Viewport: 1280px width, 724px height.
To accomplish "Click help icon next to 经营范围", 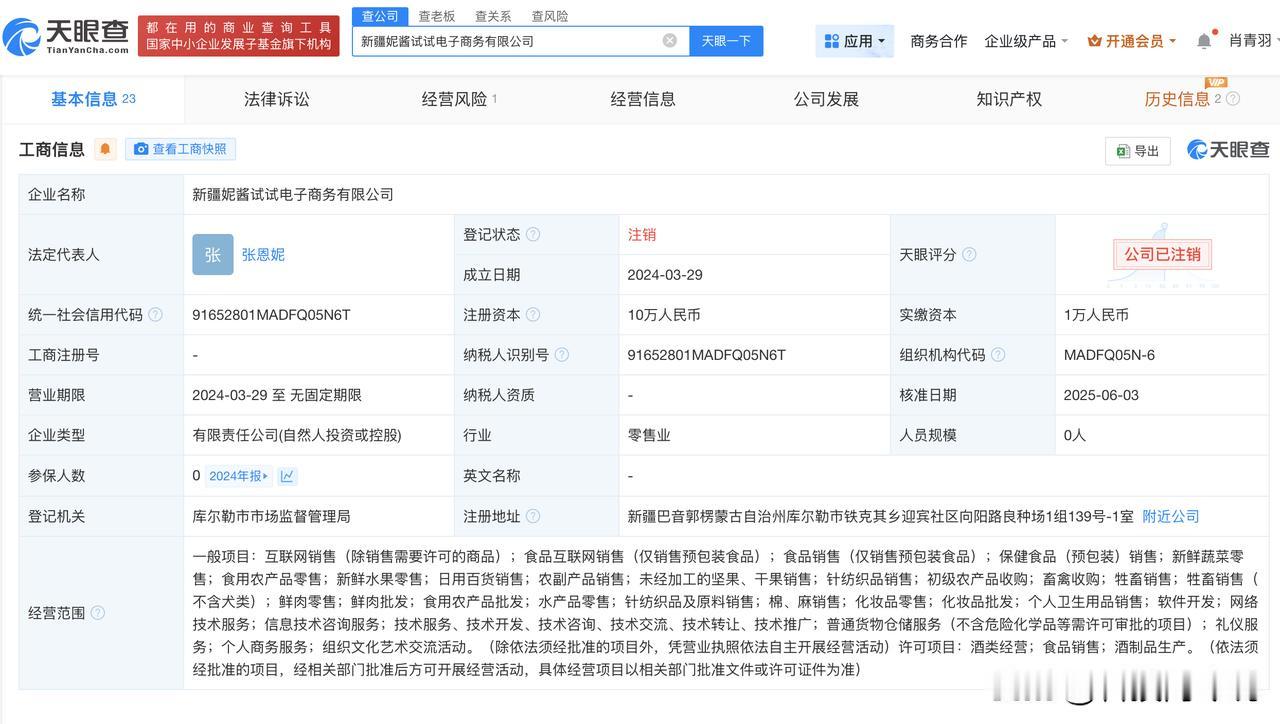I will pyautogui.click(x=97, y=613).
